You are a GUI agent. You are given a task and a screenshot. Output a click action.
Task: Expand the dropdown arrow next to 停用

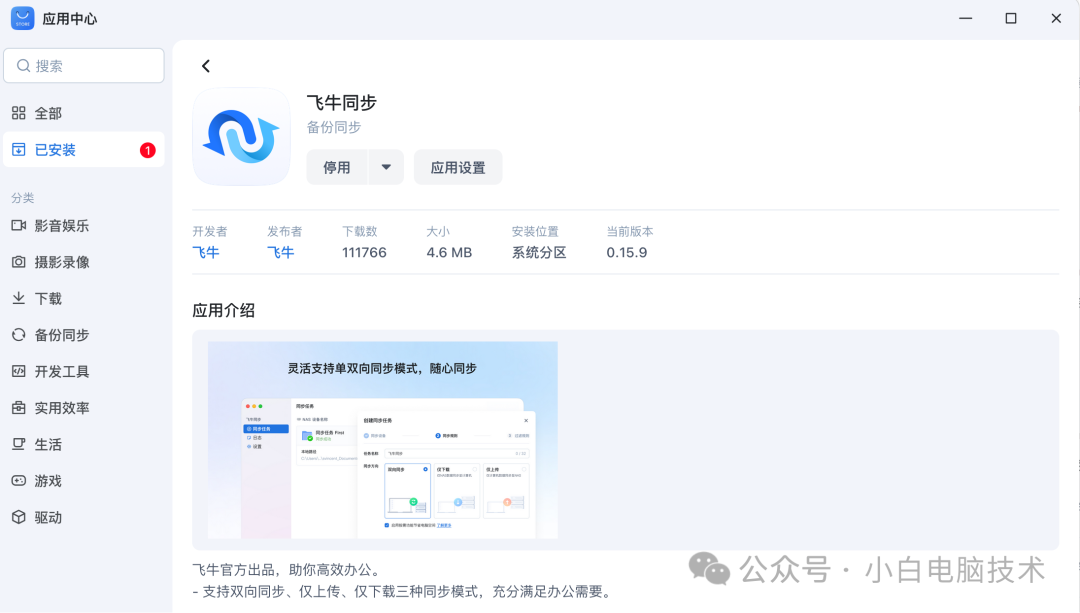pyautogui.click(x=386, y=167)
